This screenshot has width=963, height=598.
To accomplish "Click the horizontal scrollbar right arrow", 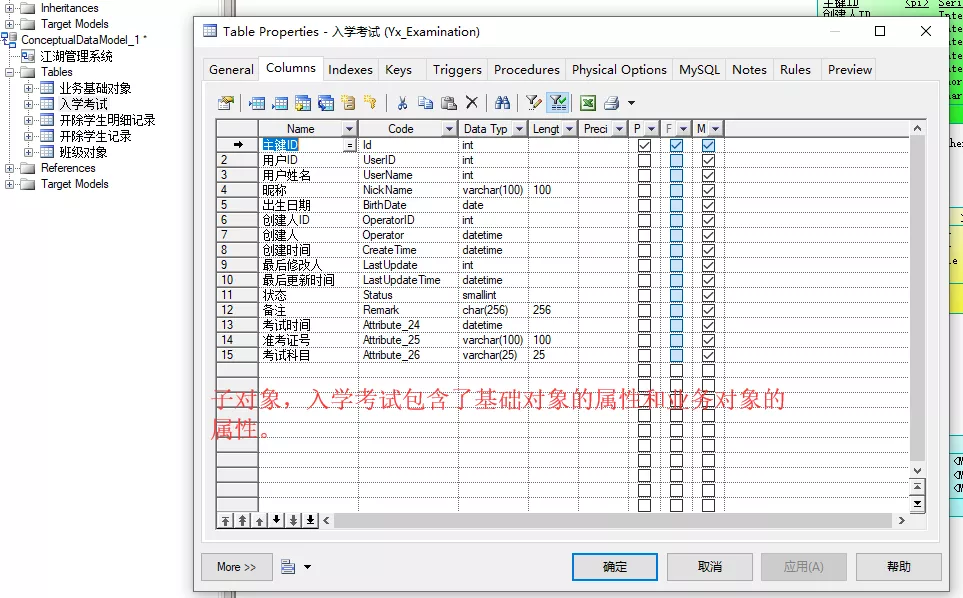I will coord(901,521).
